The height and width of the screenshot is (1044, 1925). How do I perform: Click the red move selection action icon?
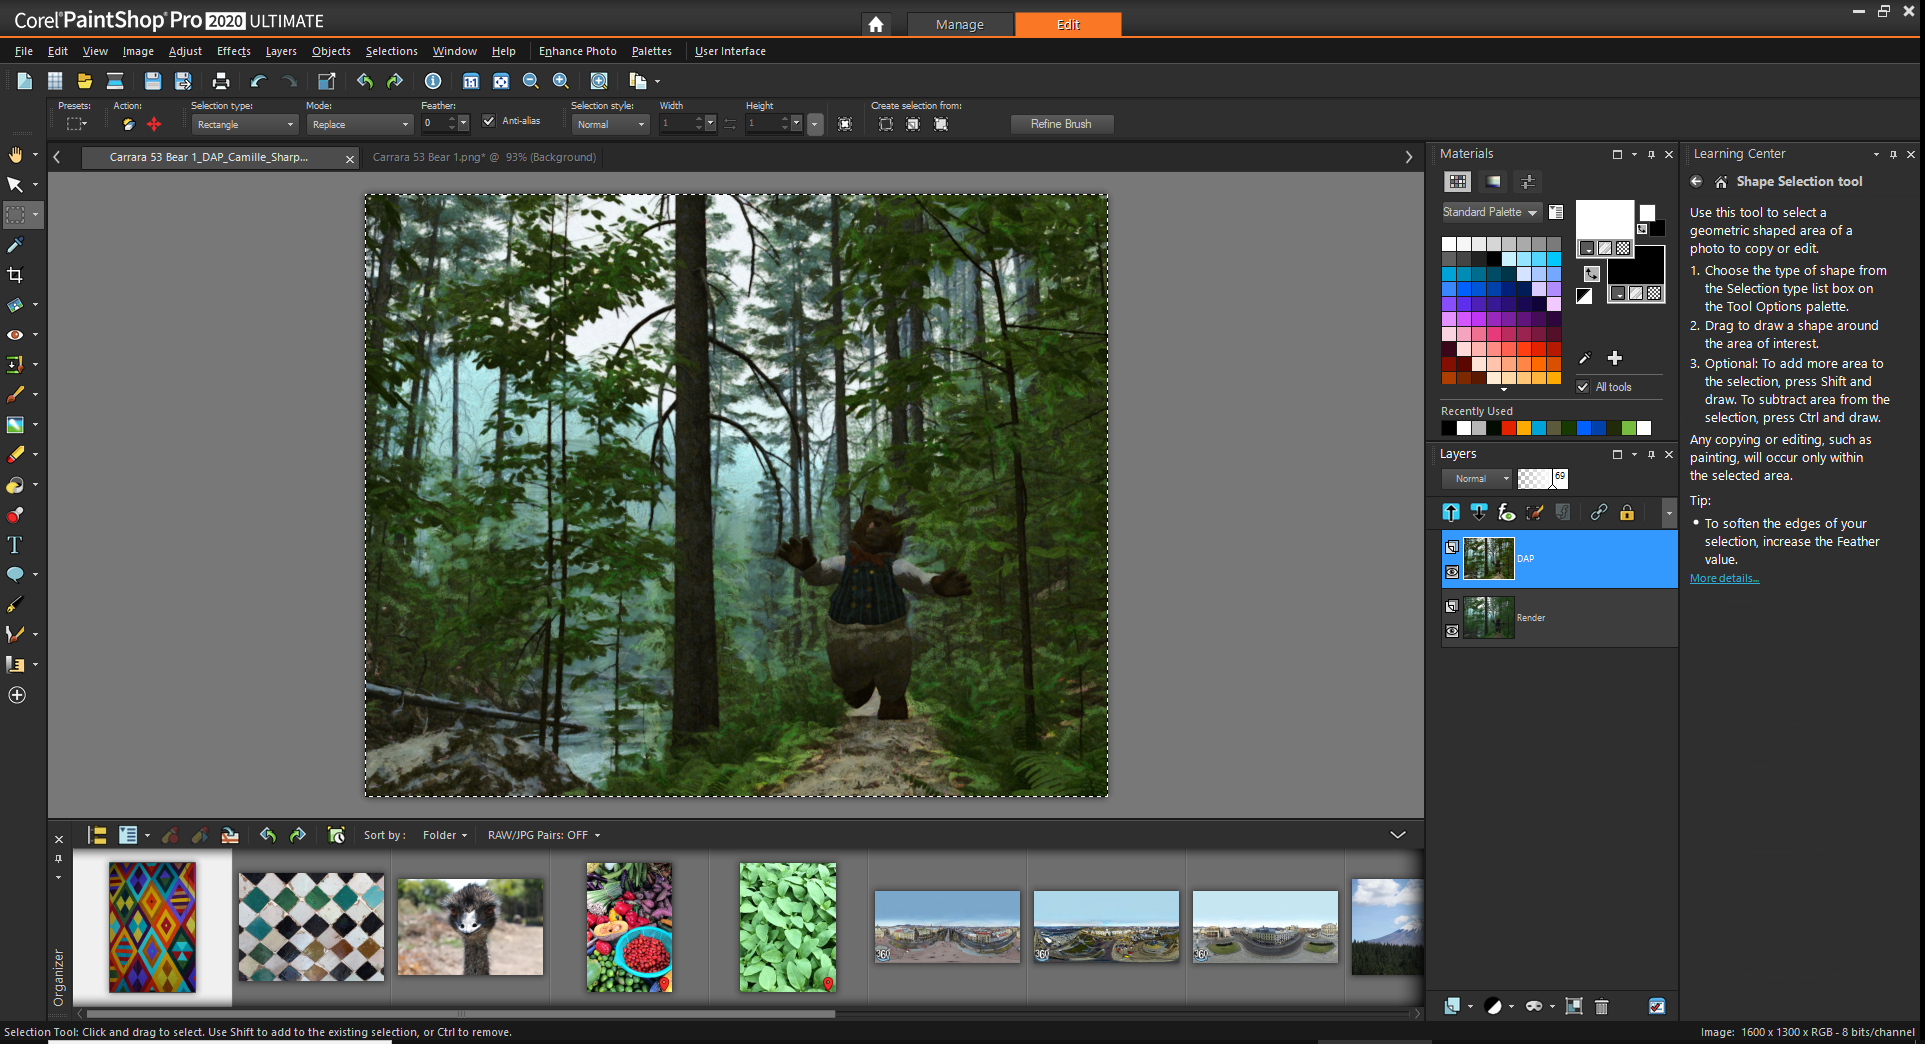154,124
